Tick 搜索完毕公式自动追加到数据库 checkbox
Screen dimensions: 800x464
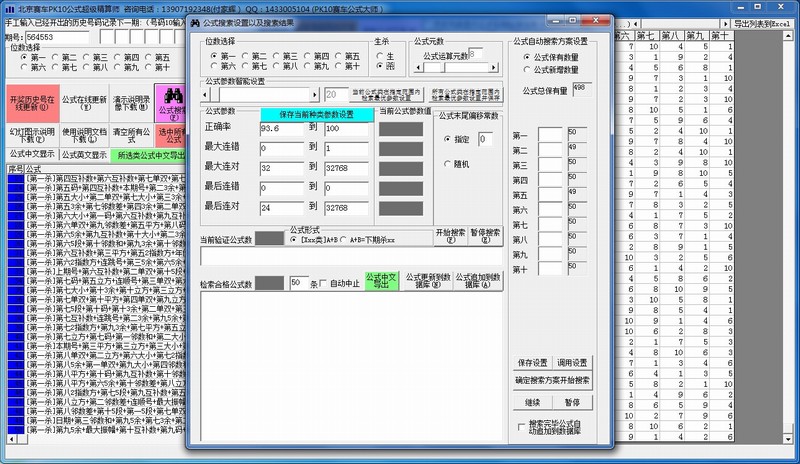521,427
